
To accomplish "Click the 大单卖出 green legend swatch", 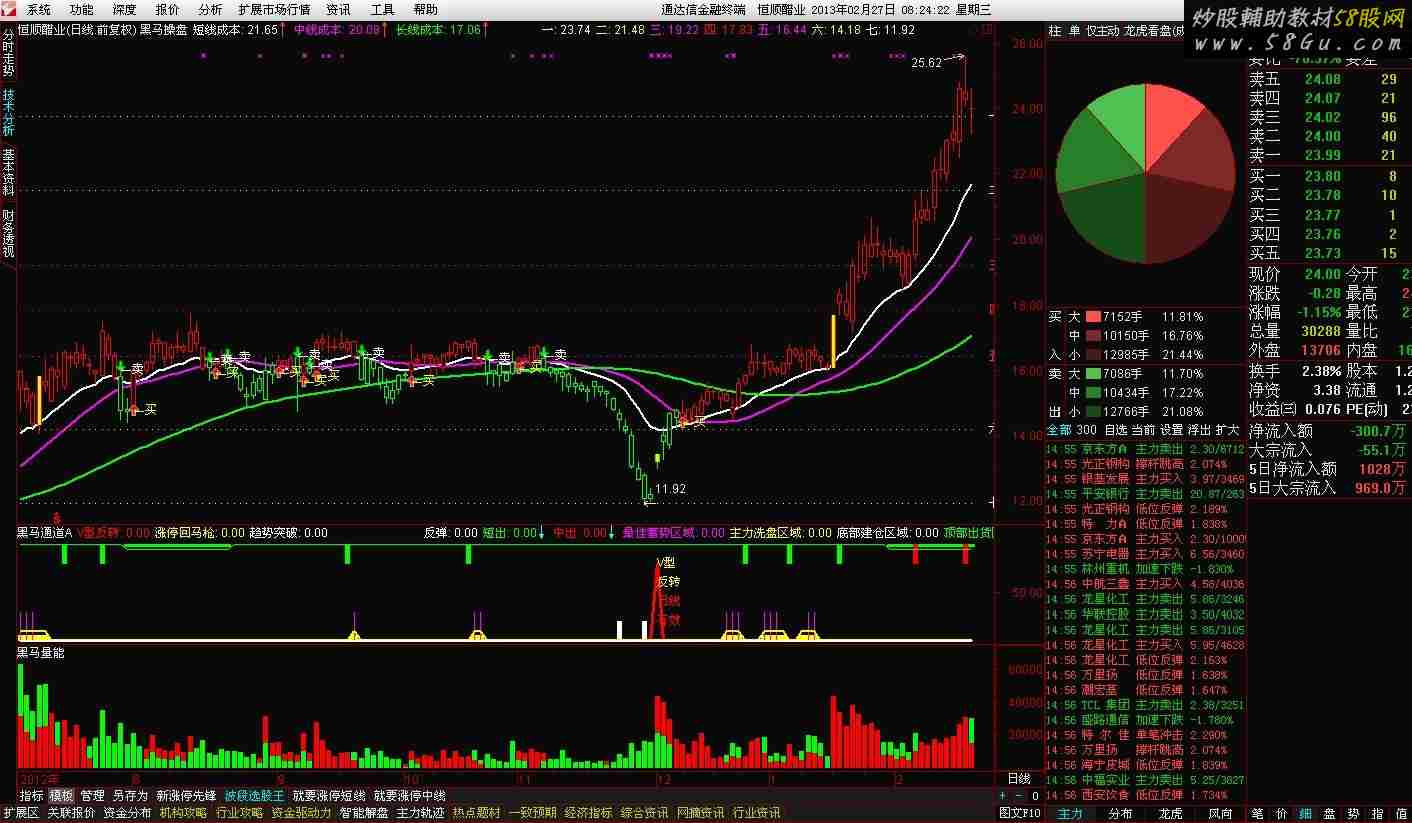I will pos(1092,374).
